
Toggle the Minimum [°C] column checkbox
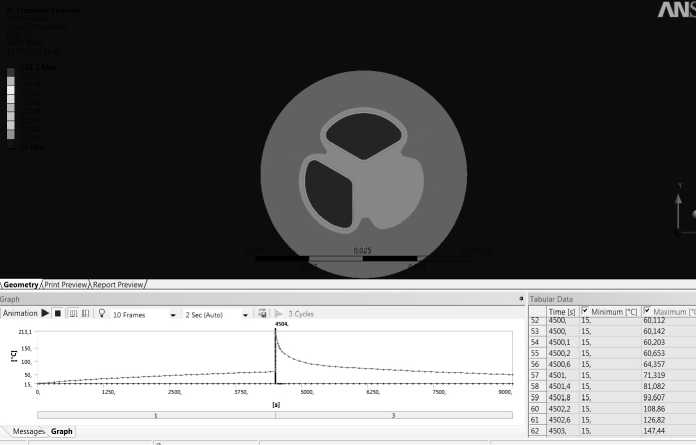(585, 310)
